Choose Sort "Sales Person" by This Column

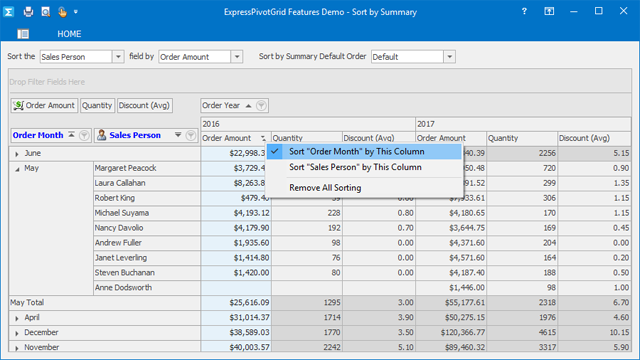[x=364, y=167]
